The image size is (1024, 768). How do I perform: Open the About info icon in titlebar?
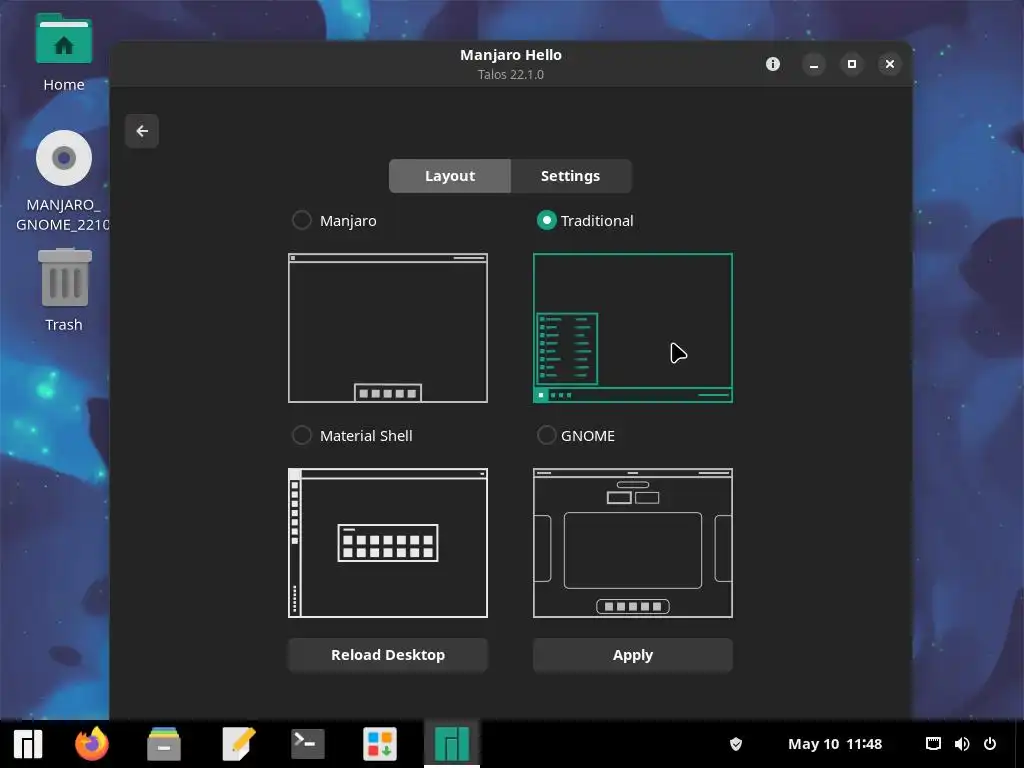pos(773,64)
